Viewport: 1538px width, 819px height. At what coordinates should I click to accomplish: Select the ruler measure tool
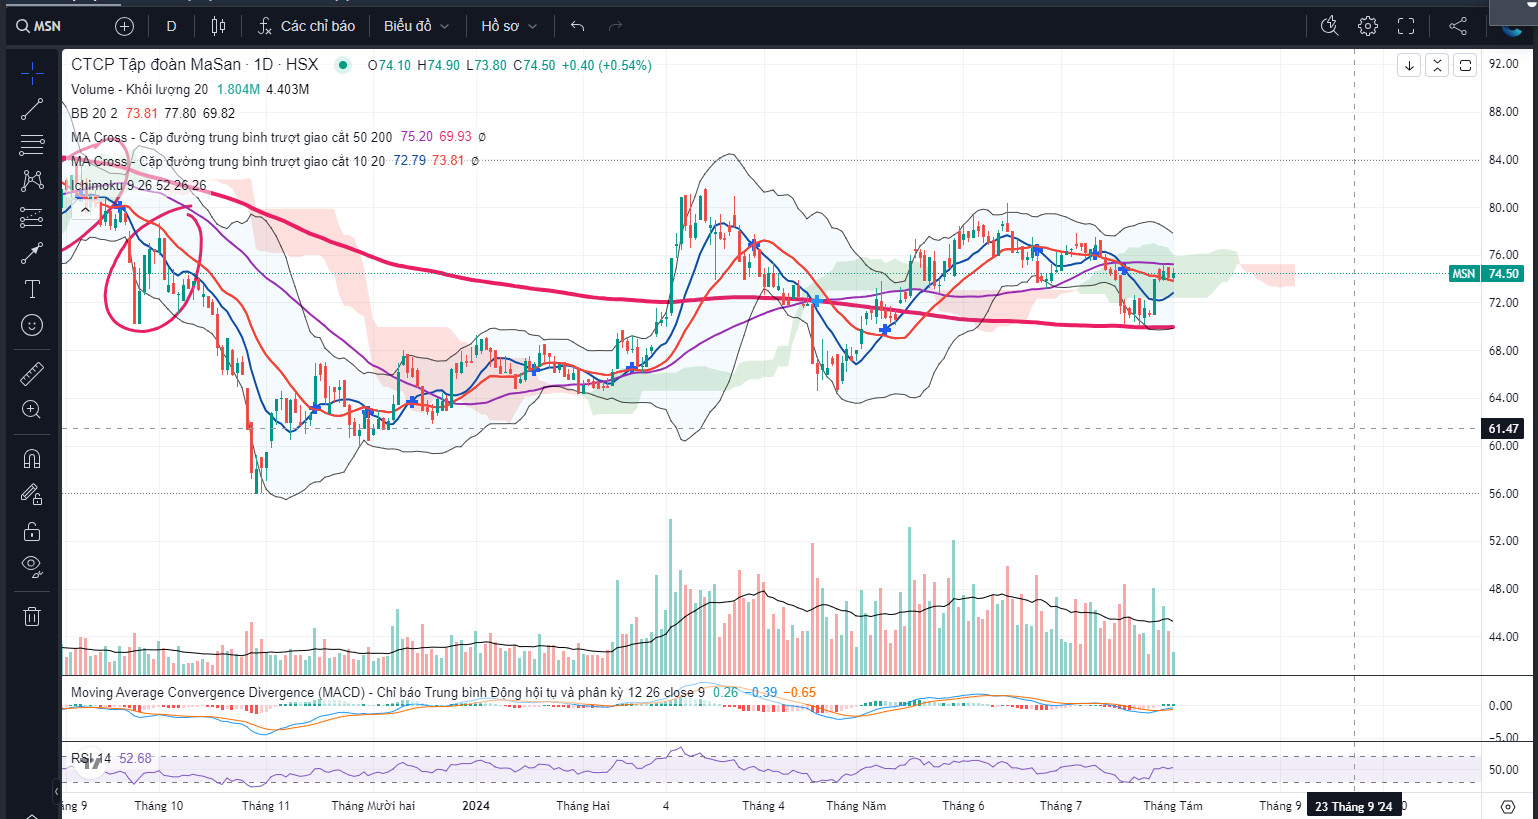(32, 374)
